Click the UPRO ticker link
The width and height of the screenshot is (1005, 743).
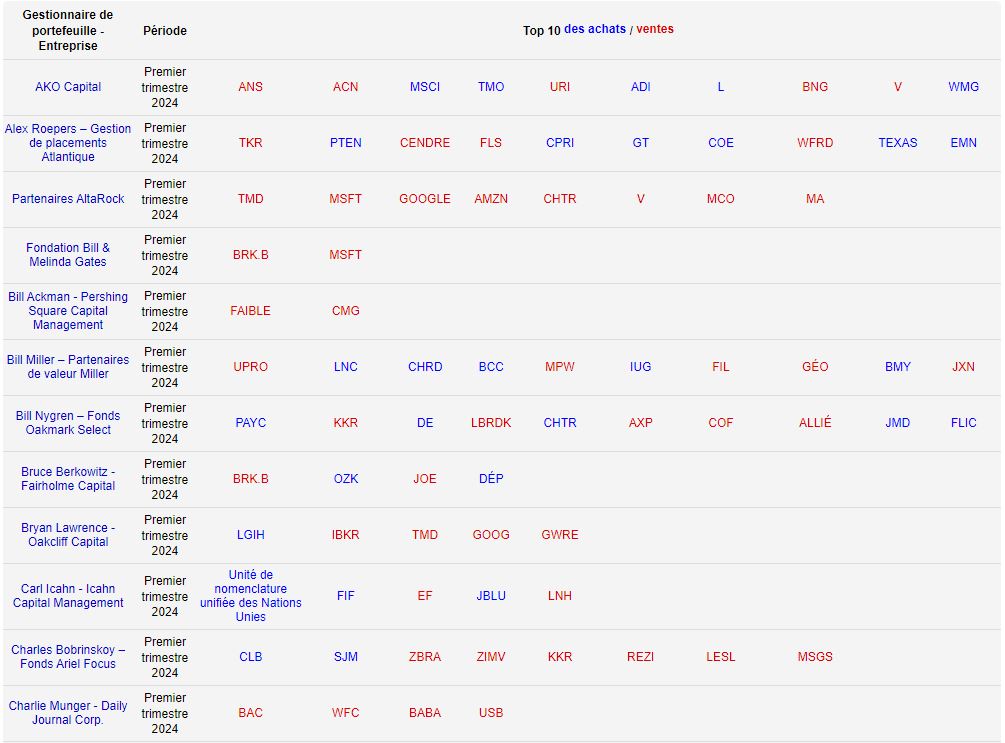tap(250, 367)
